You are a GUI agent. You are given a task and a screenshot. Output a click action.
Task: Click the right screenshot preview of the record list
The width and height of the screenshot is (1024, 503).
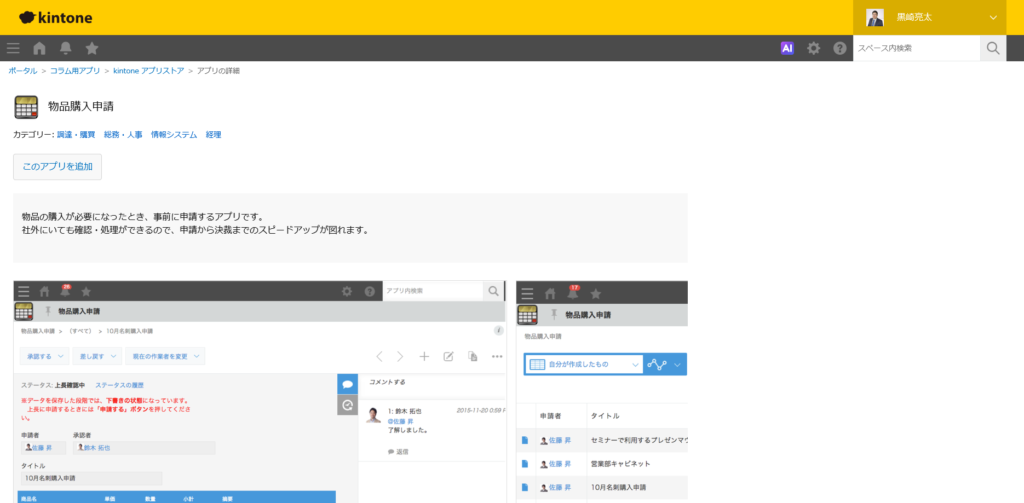click(601, 392)
